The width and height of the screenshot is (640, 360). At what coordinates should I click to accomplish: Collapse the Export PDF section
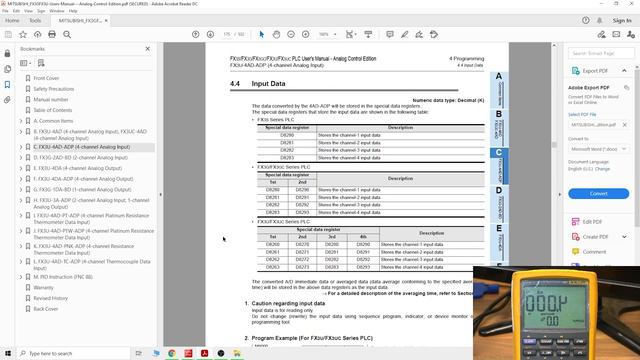(624, 71)
